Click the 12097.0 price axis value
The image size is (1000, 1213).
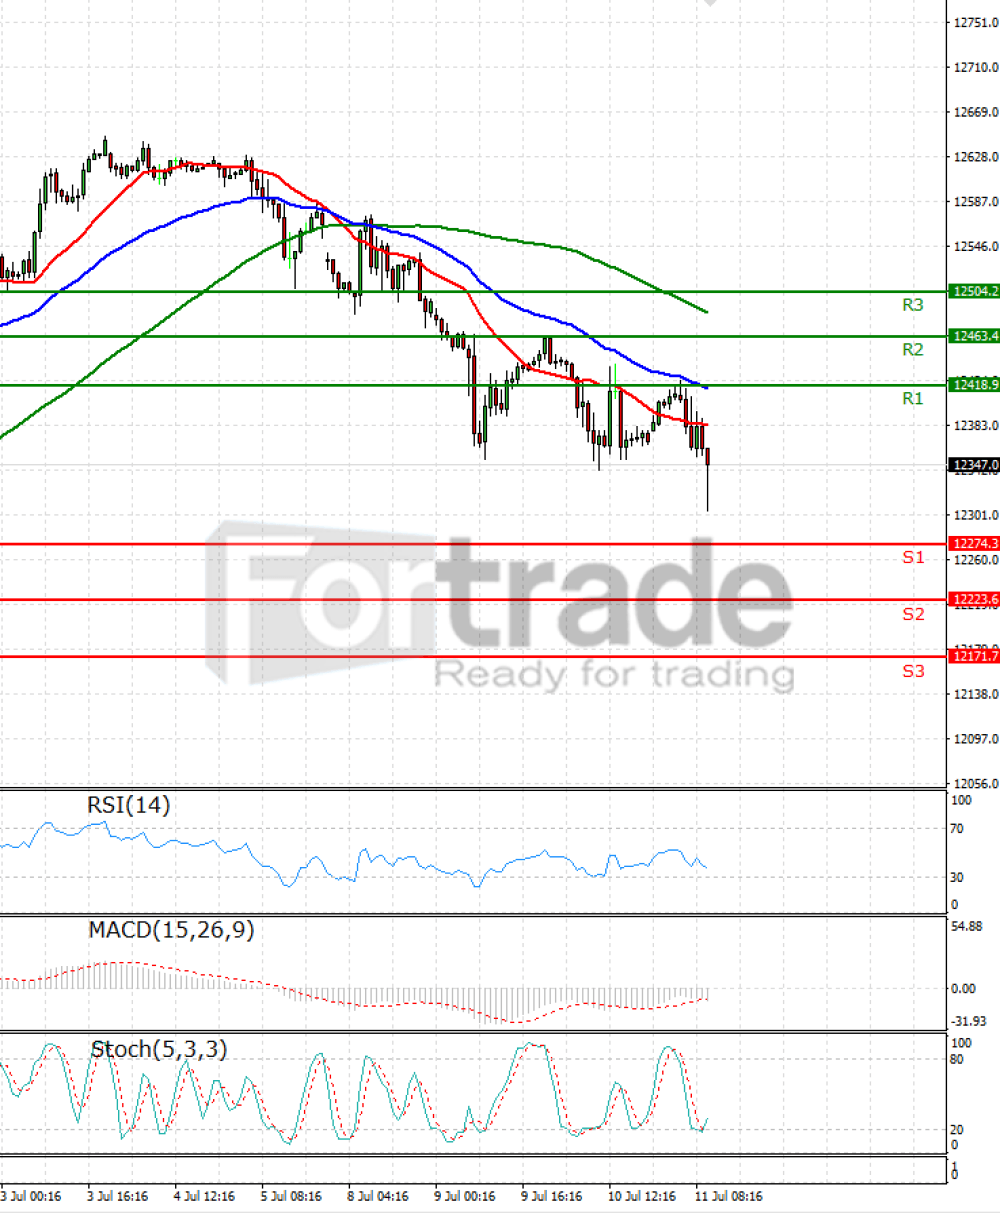pyautogui.click(x=976, y=739)
